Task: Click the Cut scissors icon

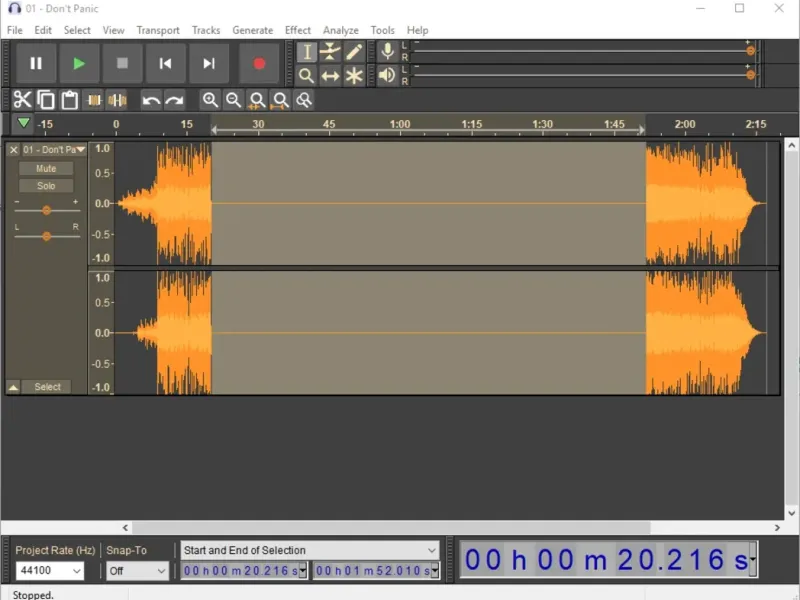Action: click(x=22, y=100)
